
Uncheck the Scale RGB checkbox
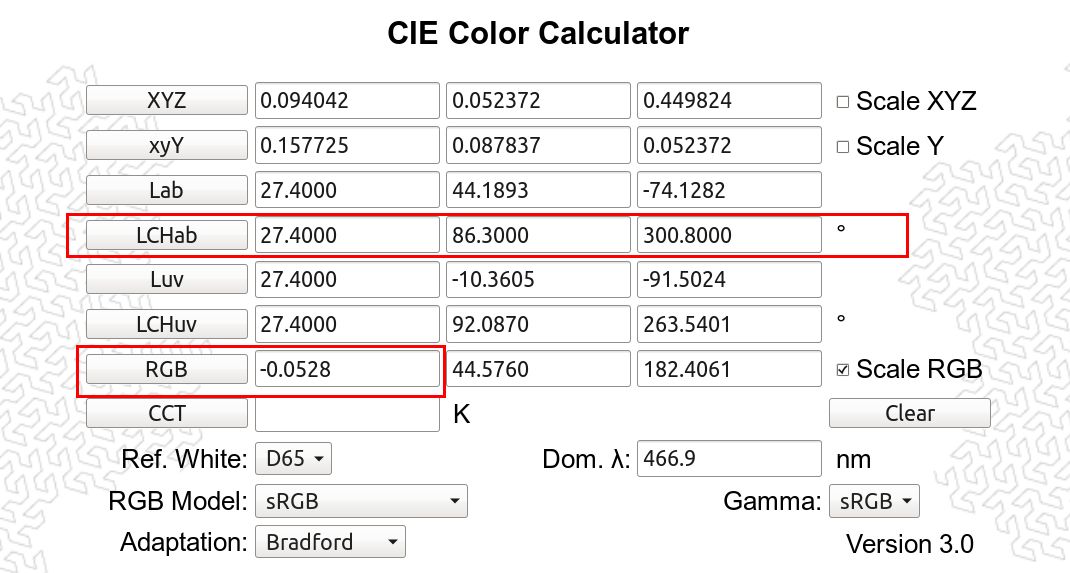(843, 370)
